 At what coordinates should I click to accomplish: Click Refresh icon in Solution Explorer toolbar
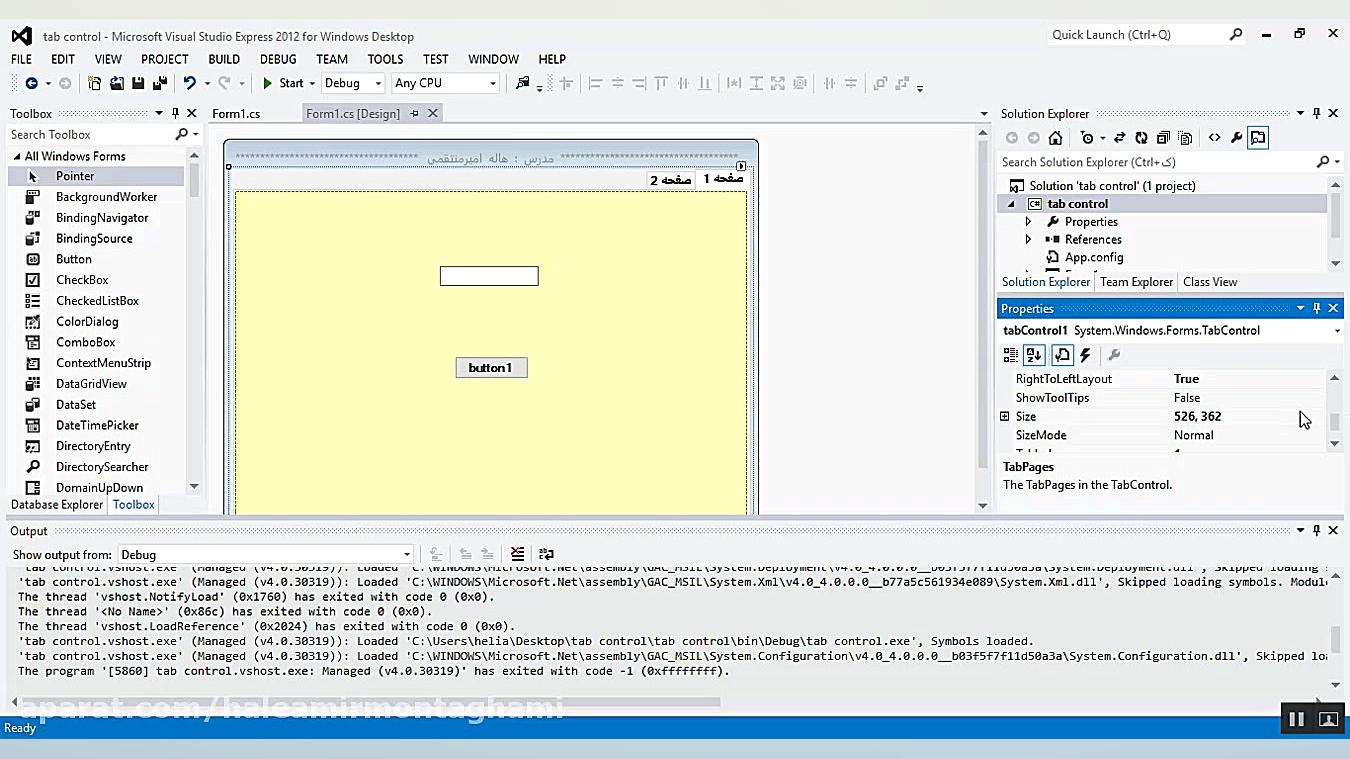click(1141, 138)
